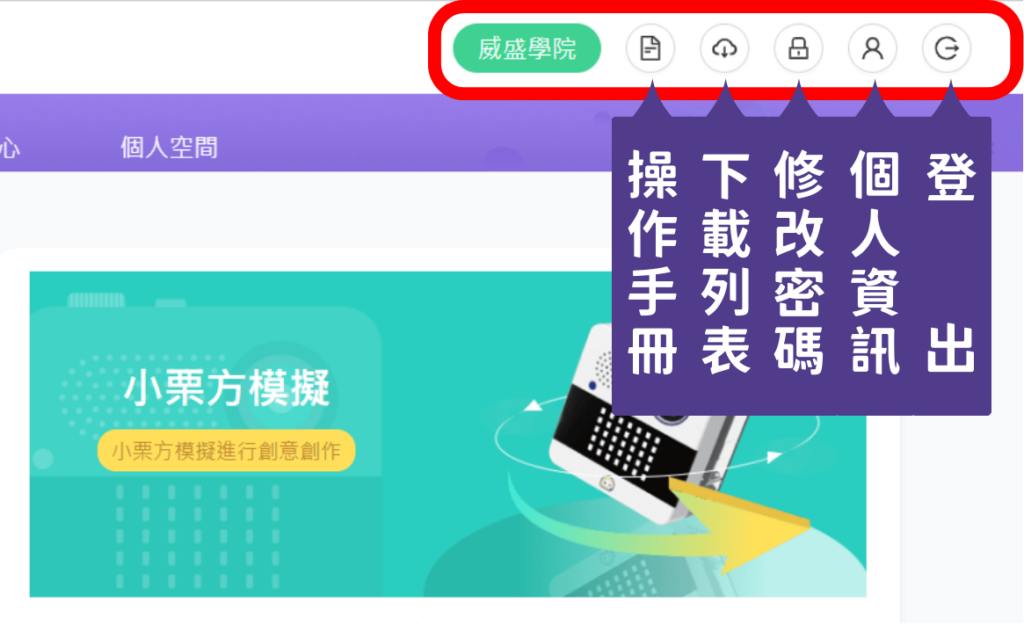The width and height of the screenshot is (1024, 624).
Task: Click the 登出 annotation label
Action: click(951, 263)
